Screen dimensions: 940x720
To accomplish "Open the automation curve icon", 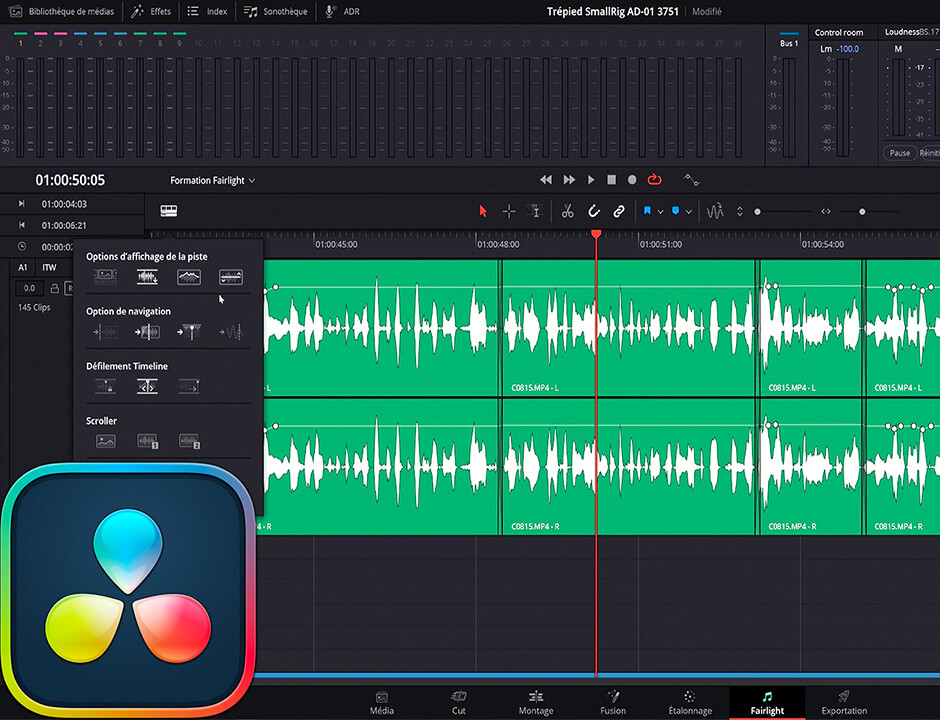I will point(691,180).
